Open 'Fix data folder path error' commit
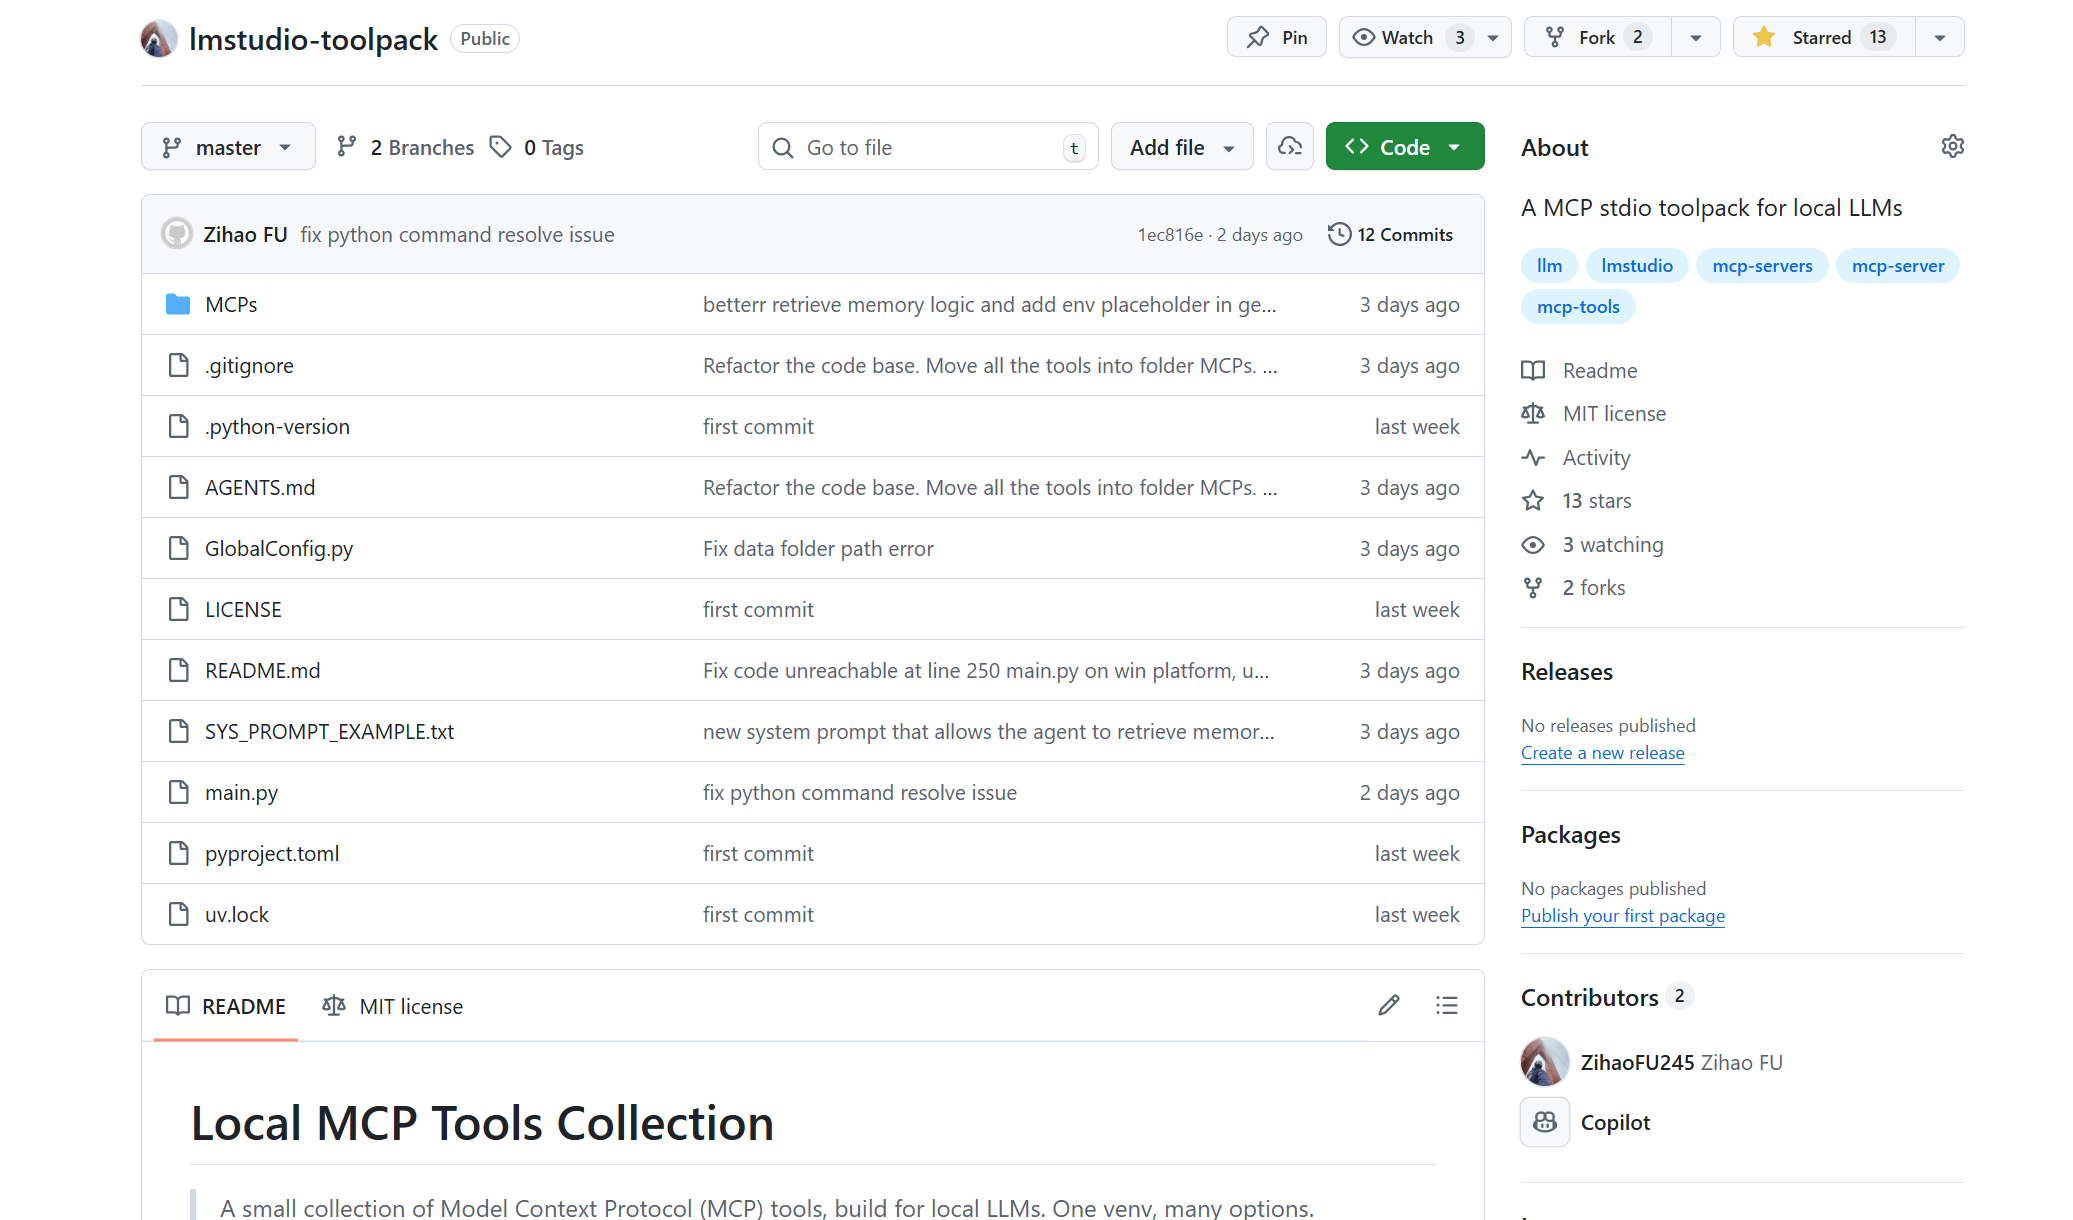 click(x=818, y=548)
